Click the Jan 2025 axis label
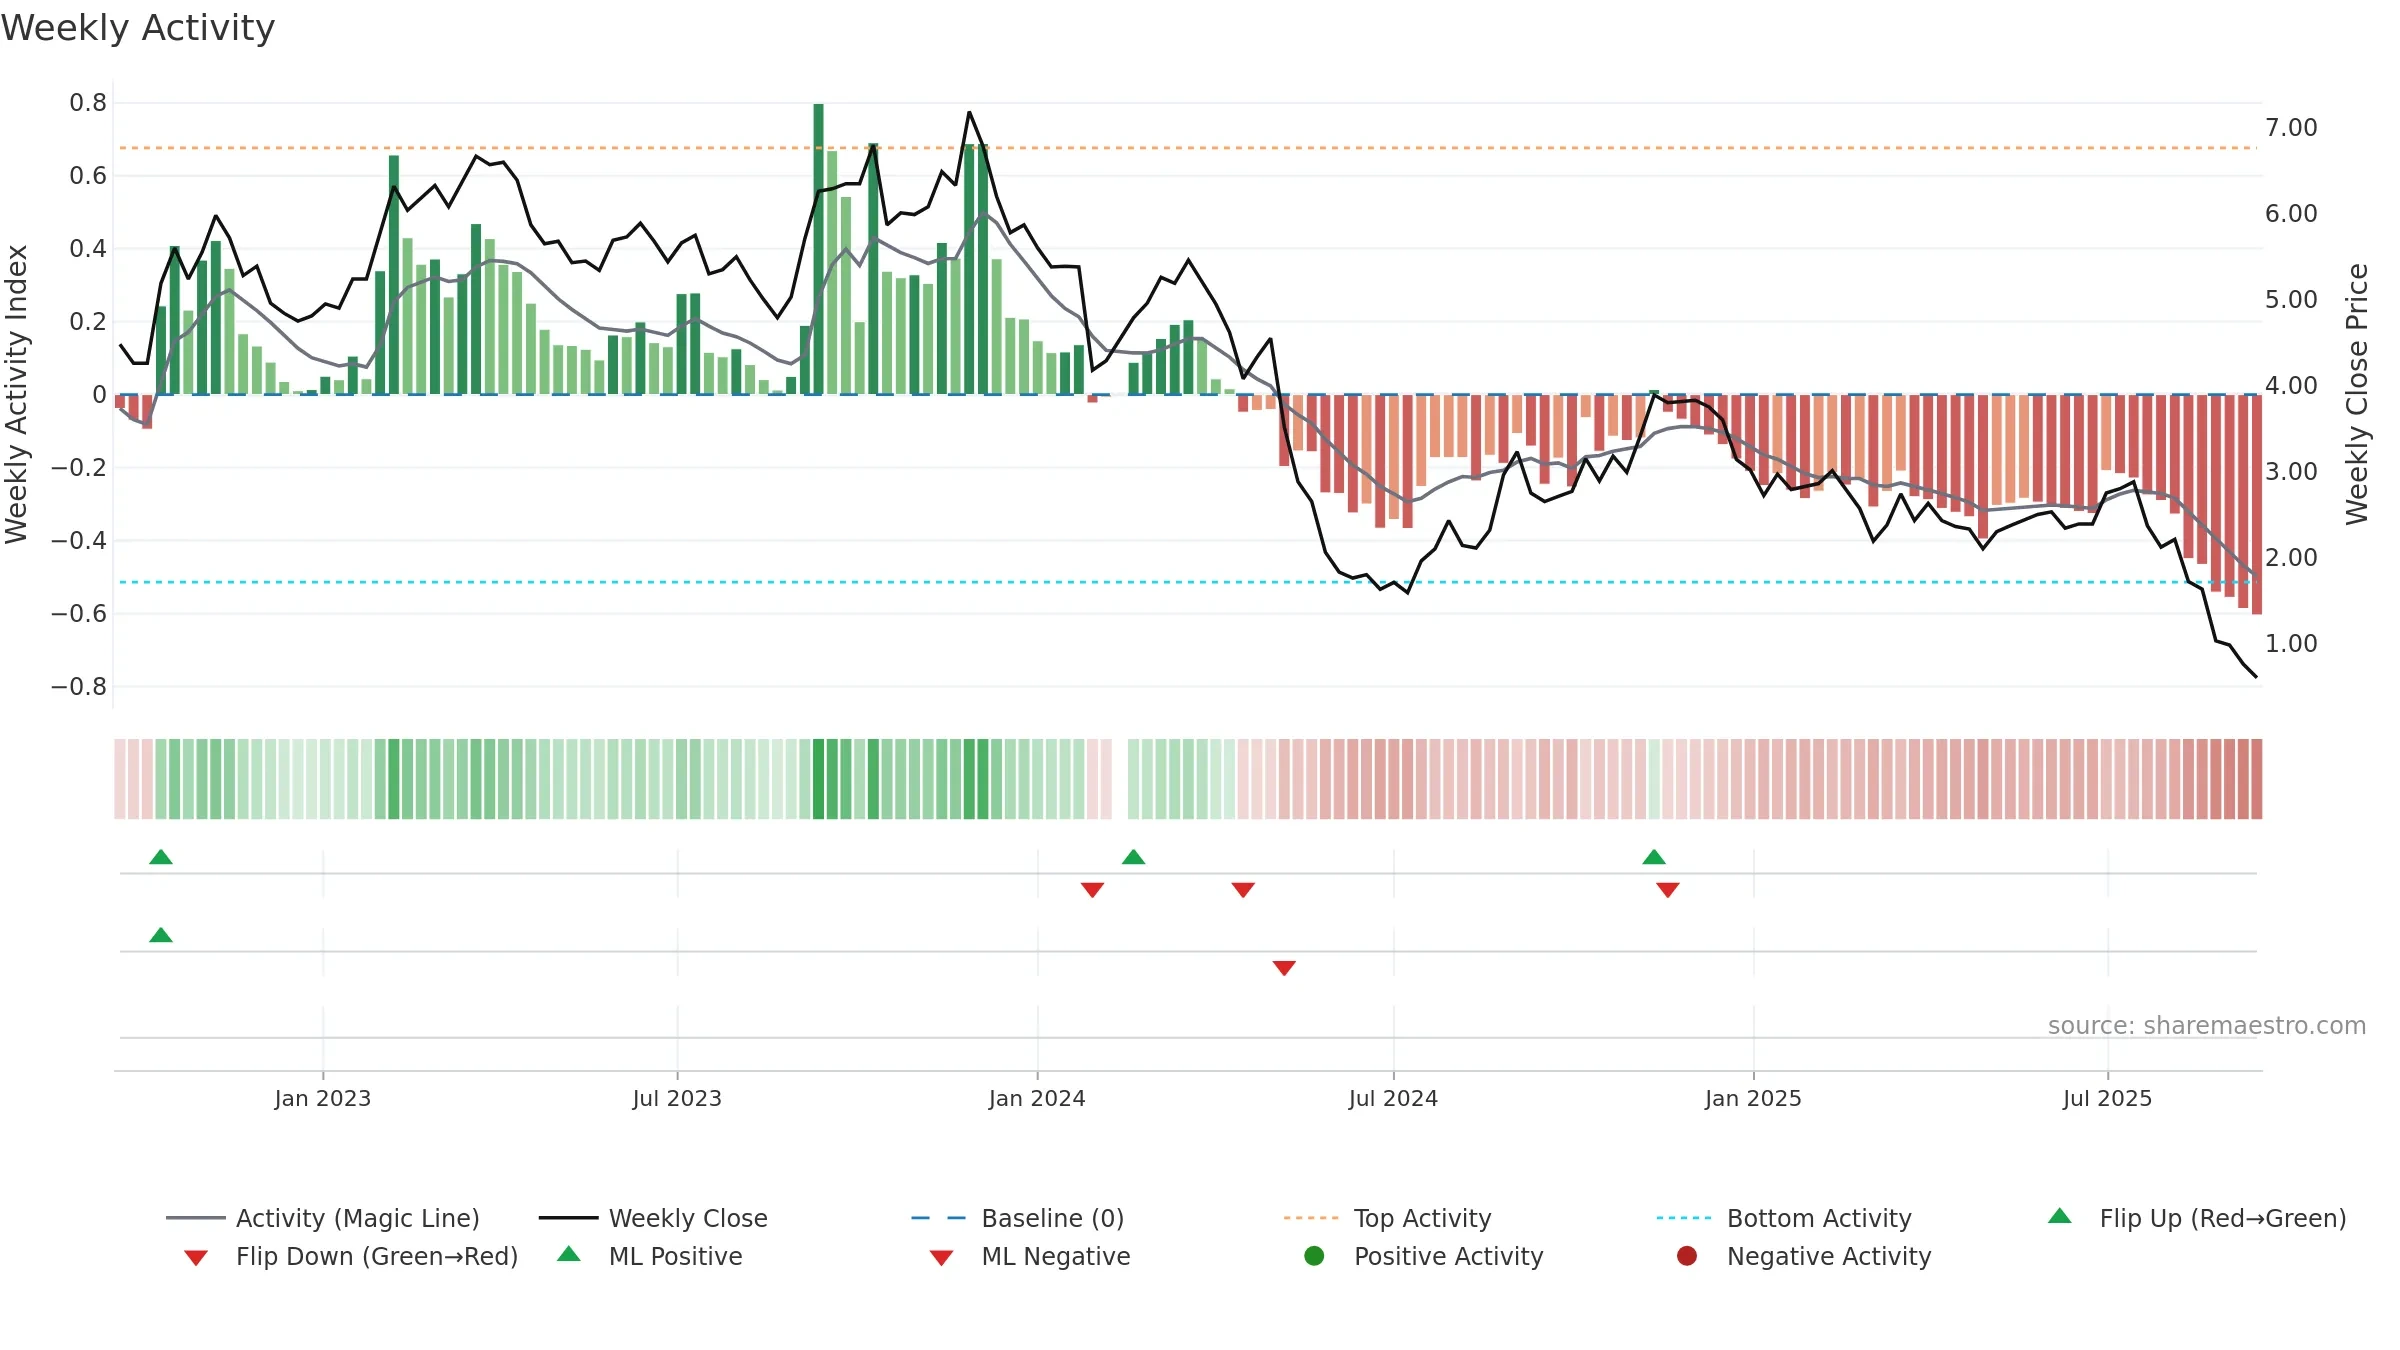The image size is (2400, 1350). pos(1753,1098)
